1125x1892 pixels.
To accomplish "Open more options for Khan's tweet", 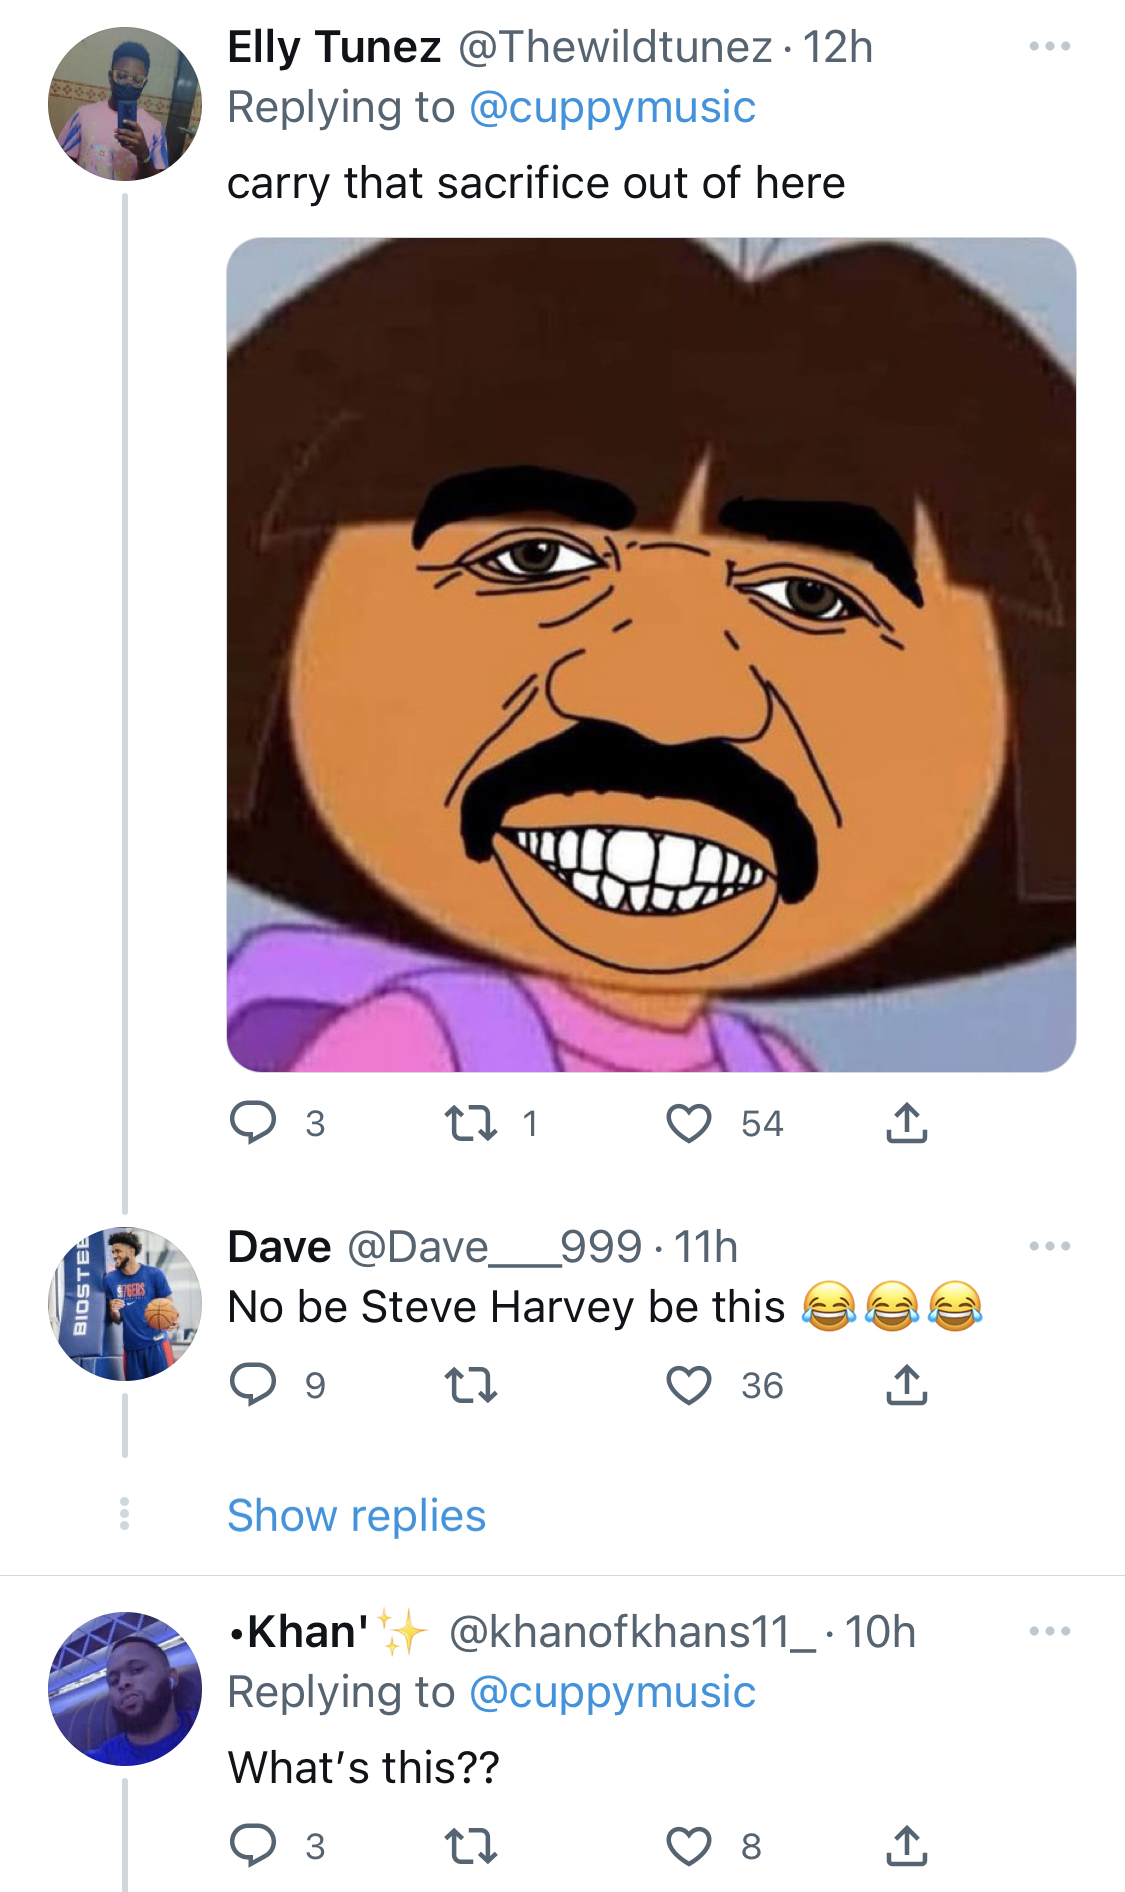I will coord(1050,1631).
